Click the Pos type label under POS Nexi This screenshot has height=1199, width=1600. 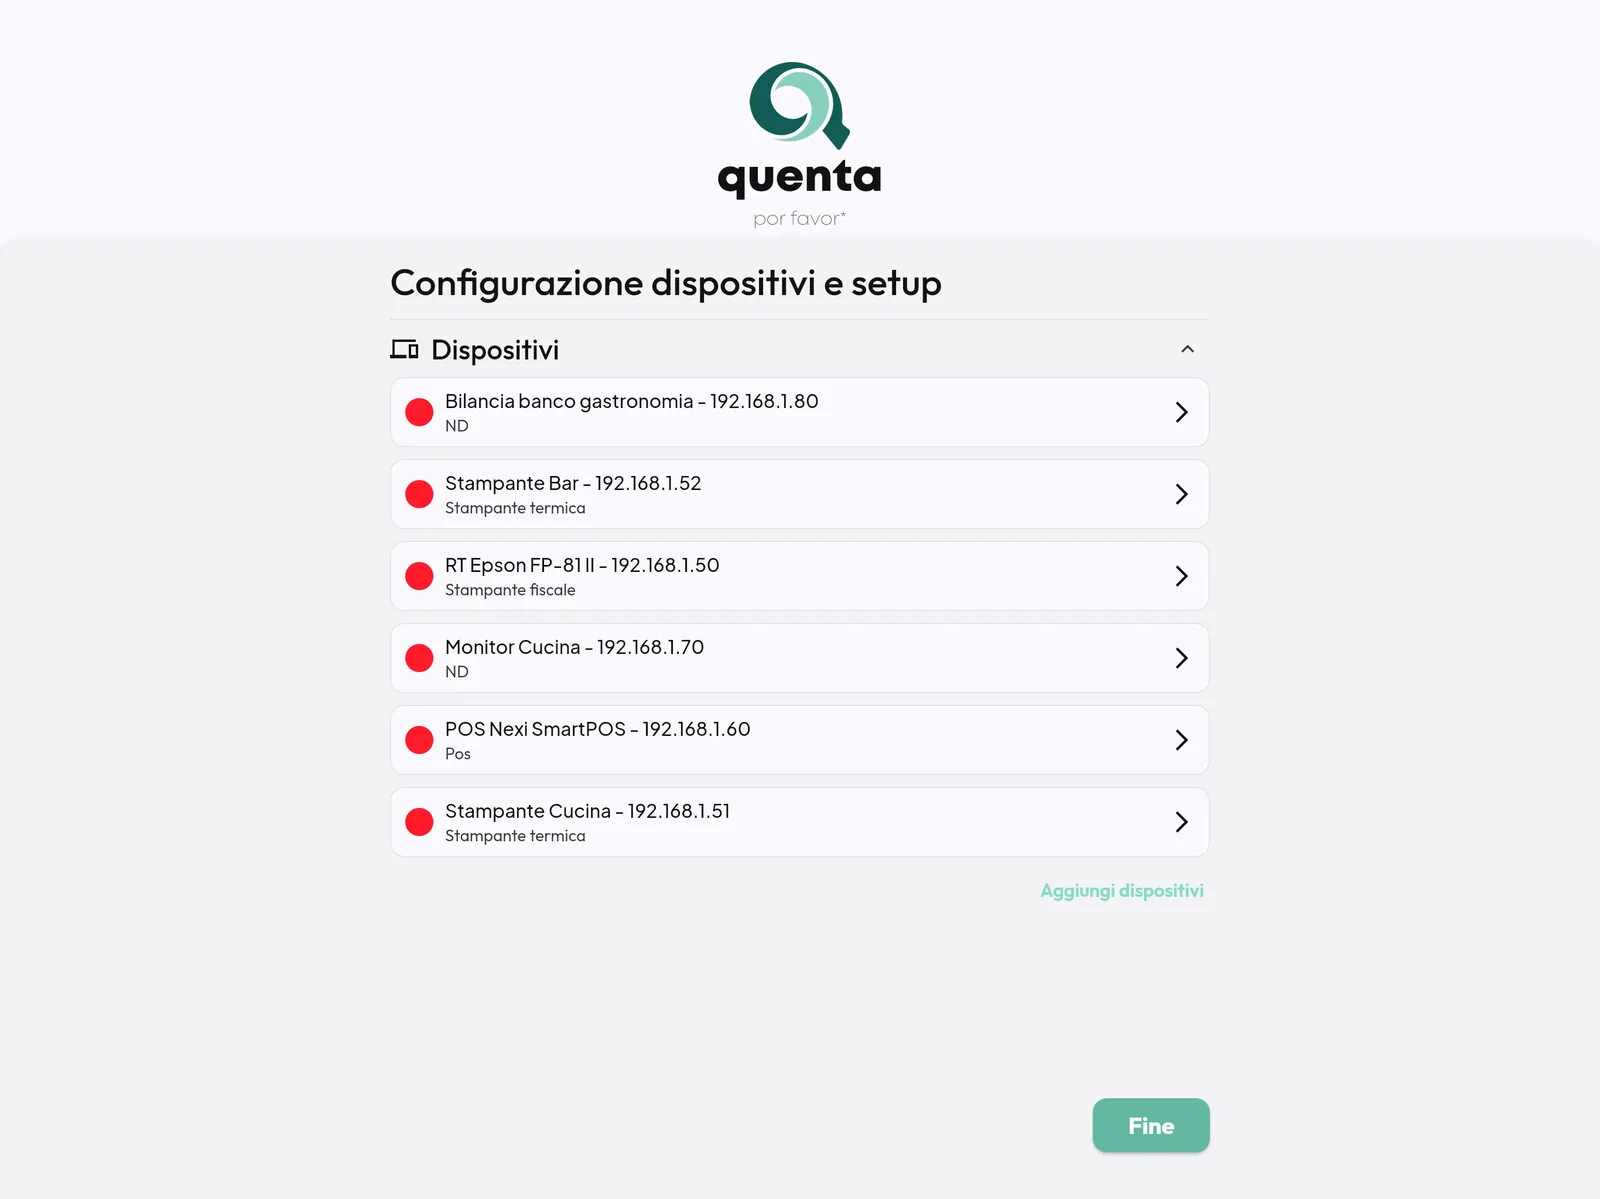coord(458,754)
